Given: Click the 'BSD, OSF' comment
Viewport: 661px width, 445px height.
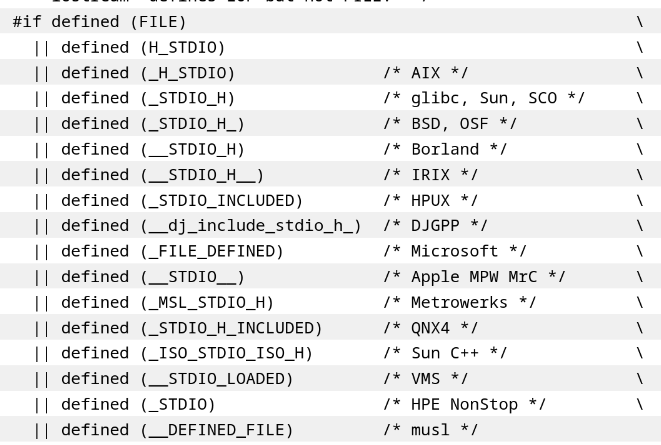Looking at the screenshot, I should point(450,124).
